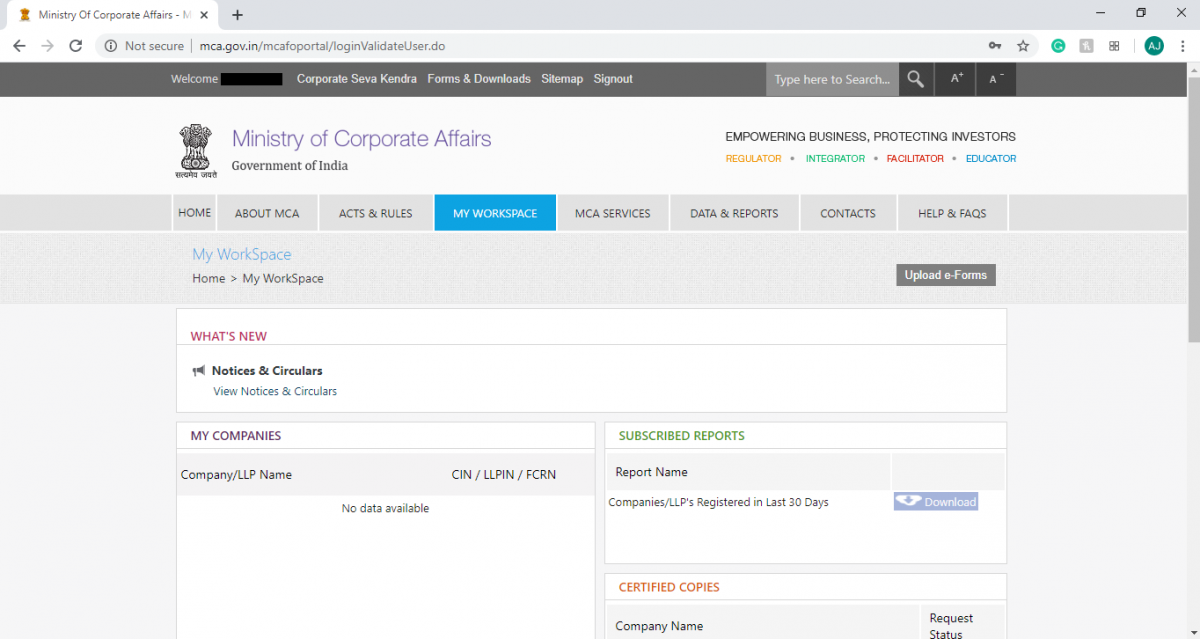Reload the page with the refresh icon

[76, 45]
